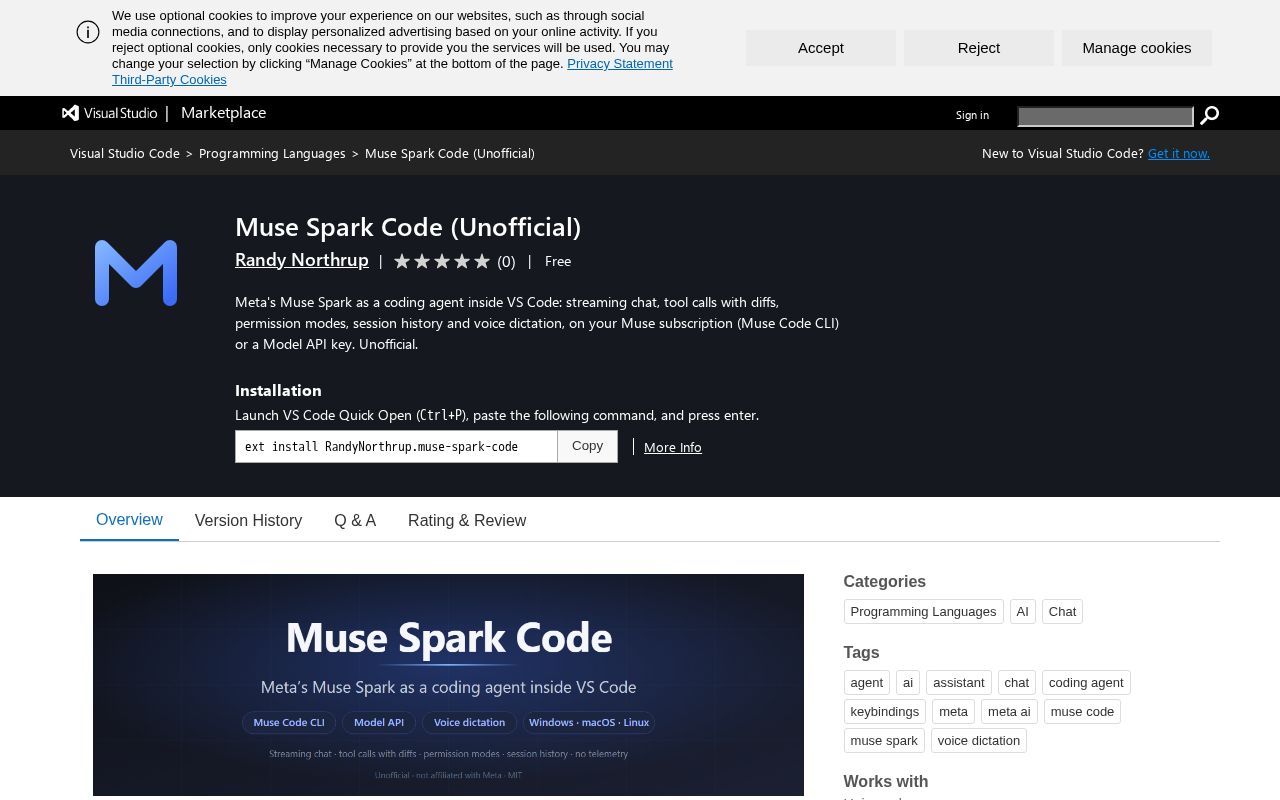The image size is (1280, 800).
Task: Reject optional cookies
Action: [x=979, y=48]
